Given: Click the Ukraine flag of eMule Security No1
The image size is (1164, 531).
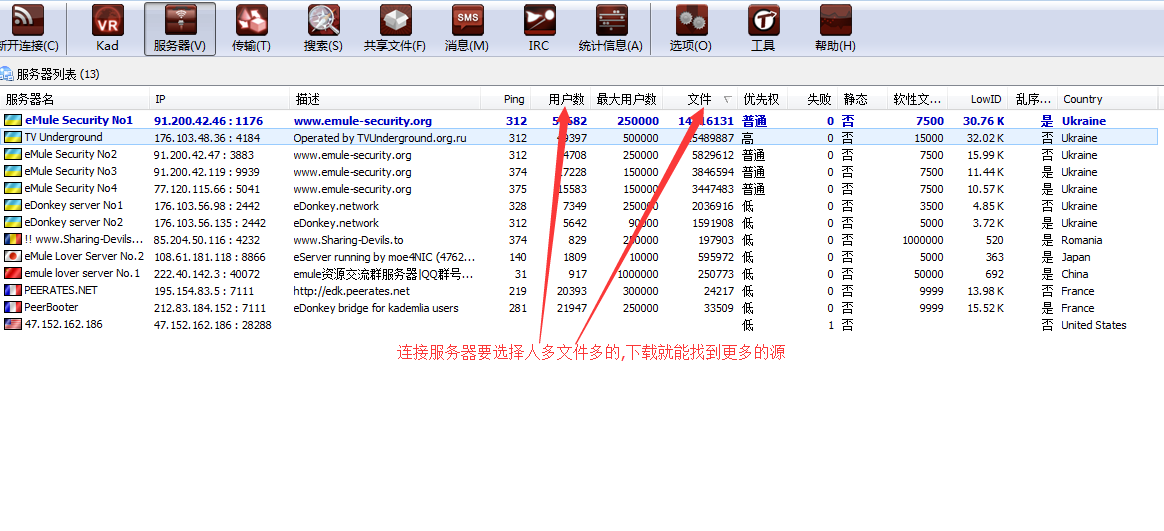Looking at the screenshot, I should coord(13,120).
